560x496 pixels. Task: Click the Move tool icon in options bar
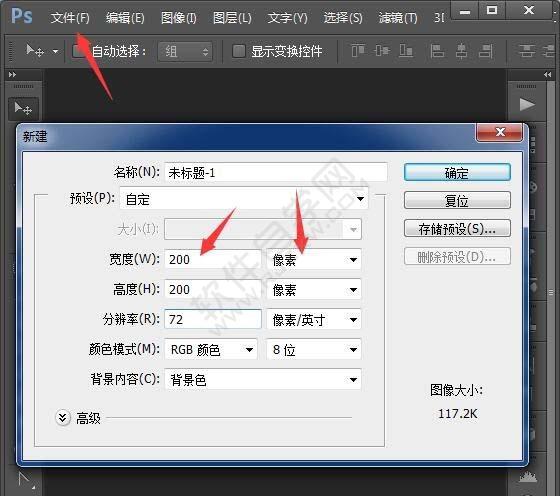pos(35,51)
